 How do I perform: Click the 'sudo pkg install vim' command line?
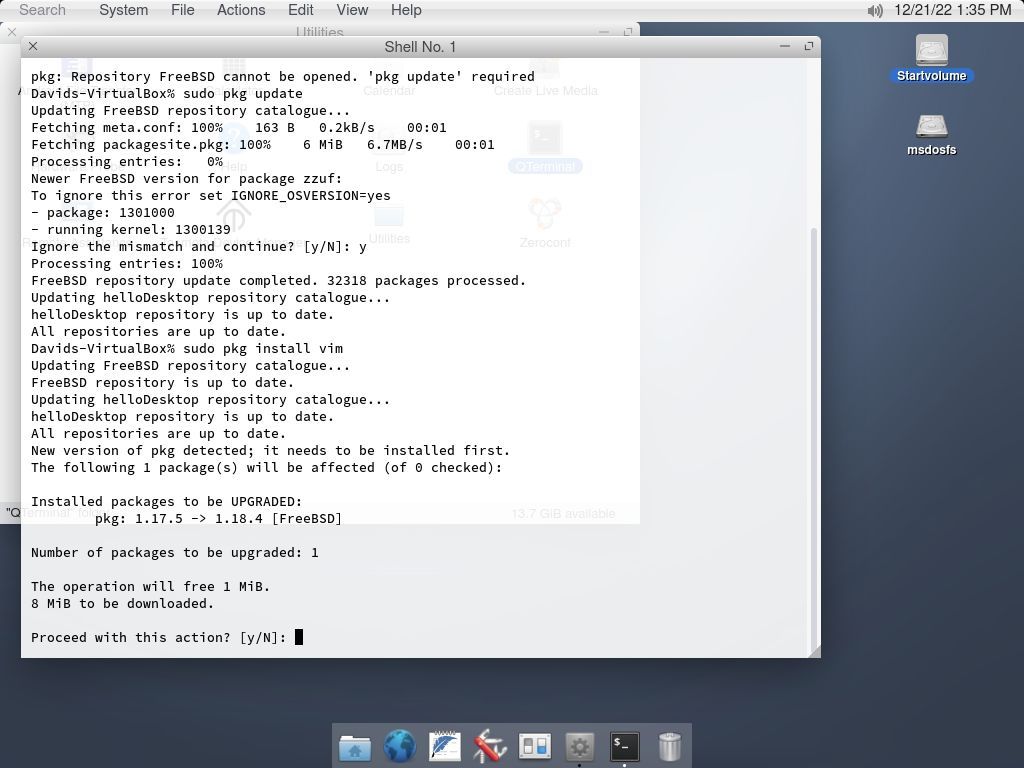[x=263, y=349]
